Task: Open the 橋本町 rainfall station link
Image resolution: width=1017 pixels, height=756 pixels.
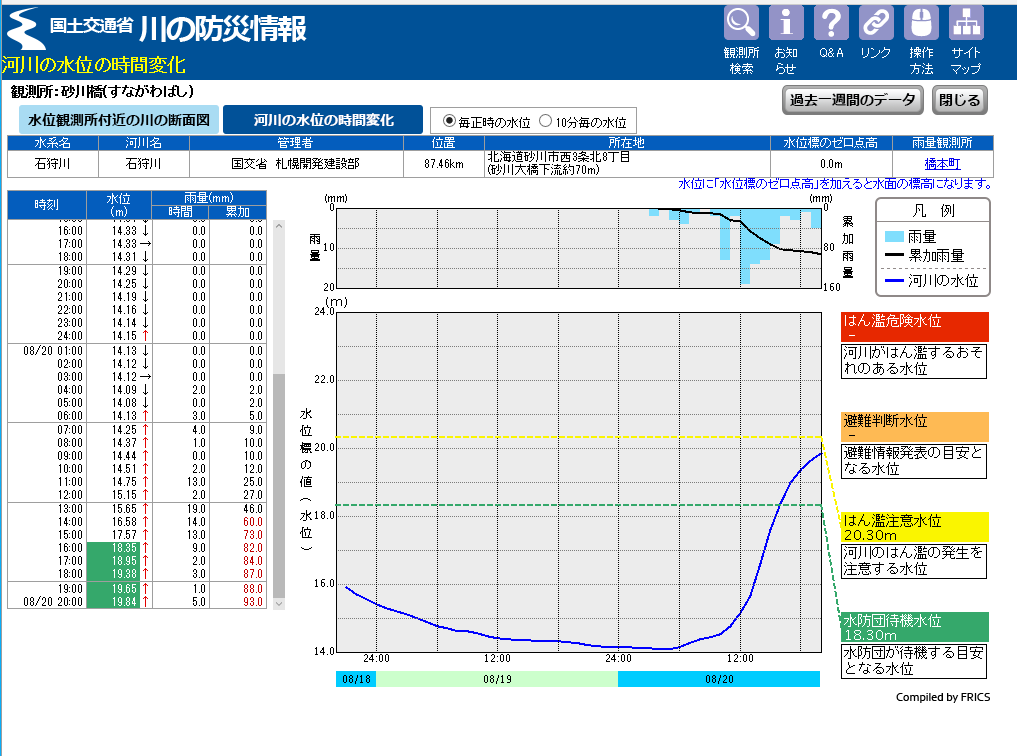Action: click(x=941, y=163)
